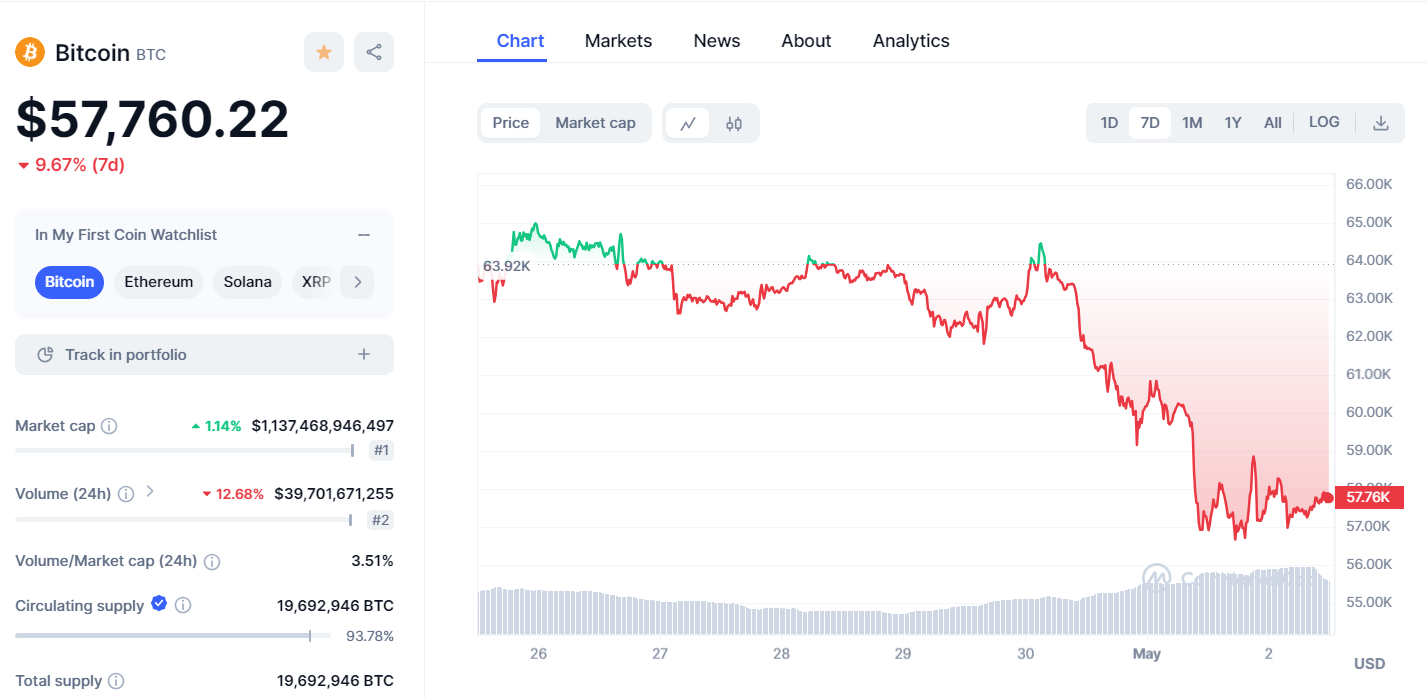Open the News tab
This screenshot has height=698, width=1427.
(x=717, y=41)
